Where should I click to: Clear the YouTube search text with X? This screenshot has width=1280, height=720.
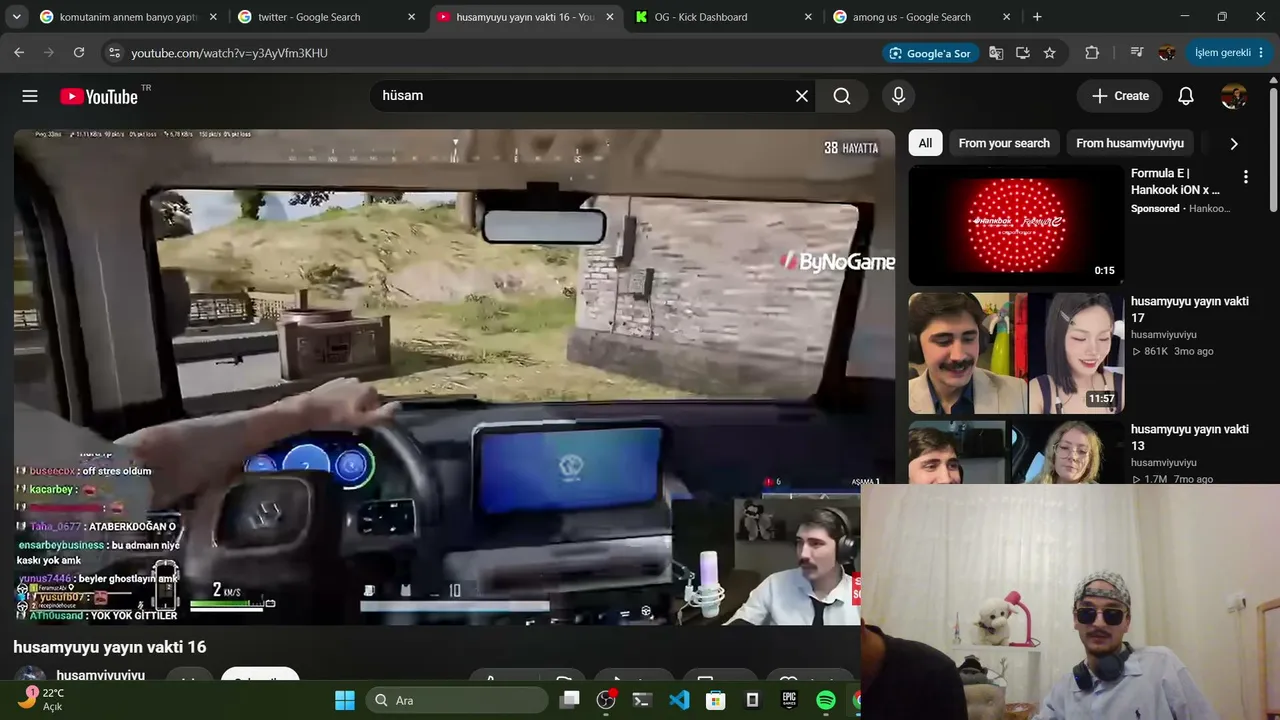(x=802, y=96)
